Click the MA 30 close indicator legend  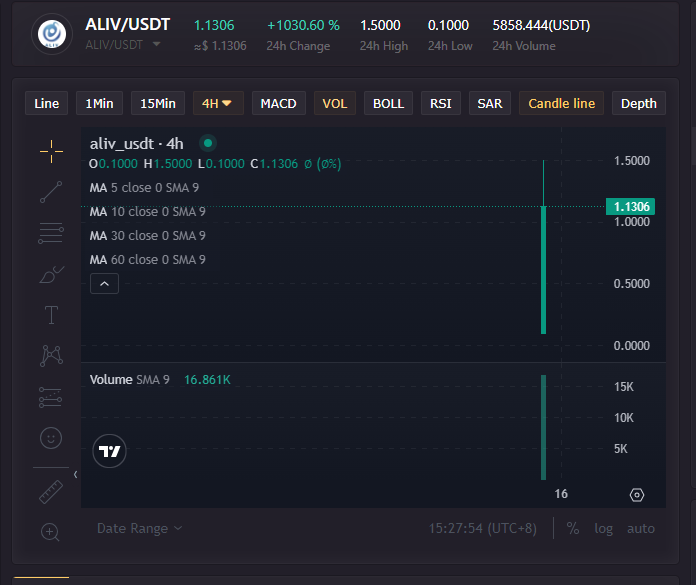pyautogui.click(x=147, y=236)
